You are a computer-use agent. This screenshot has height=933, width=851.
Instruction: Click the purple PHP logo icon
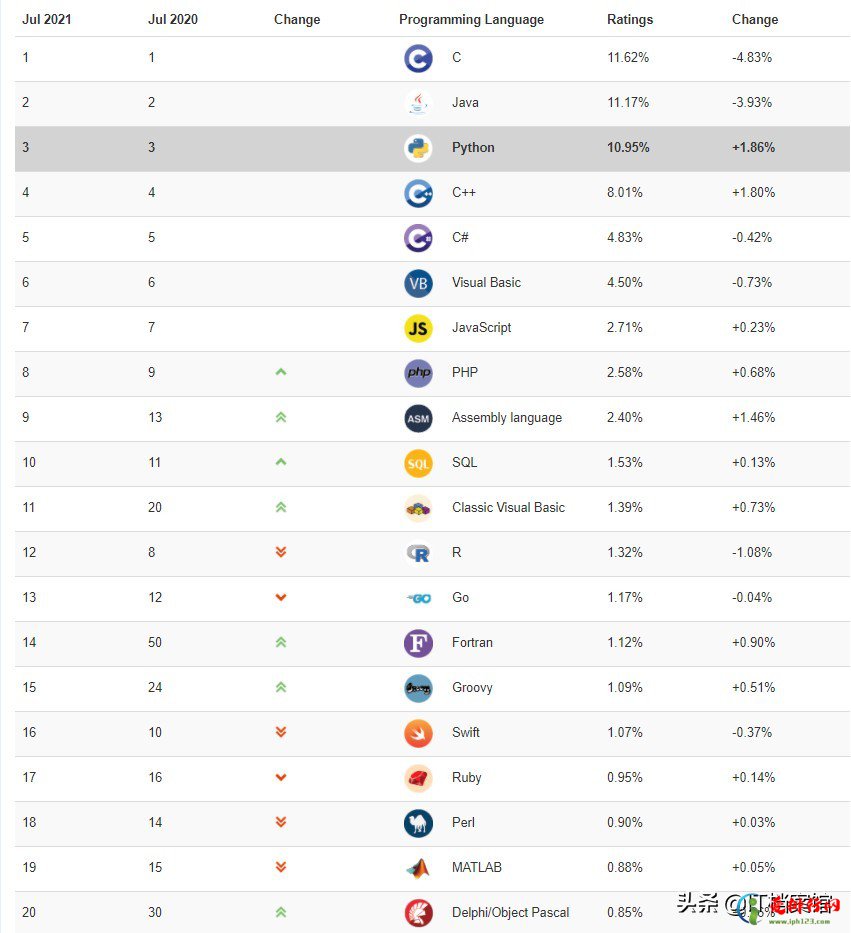click(x=418, y=373)
